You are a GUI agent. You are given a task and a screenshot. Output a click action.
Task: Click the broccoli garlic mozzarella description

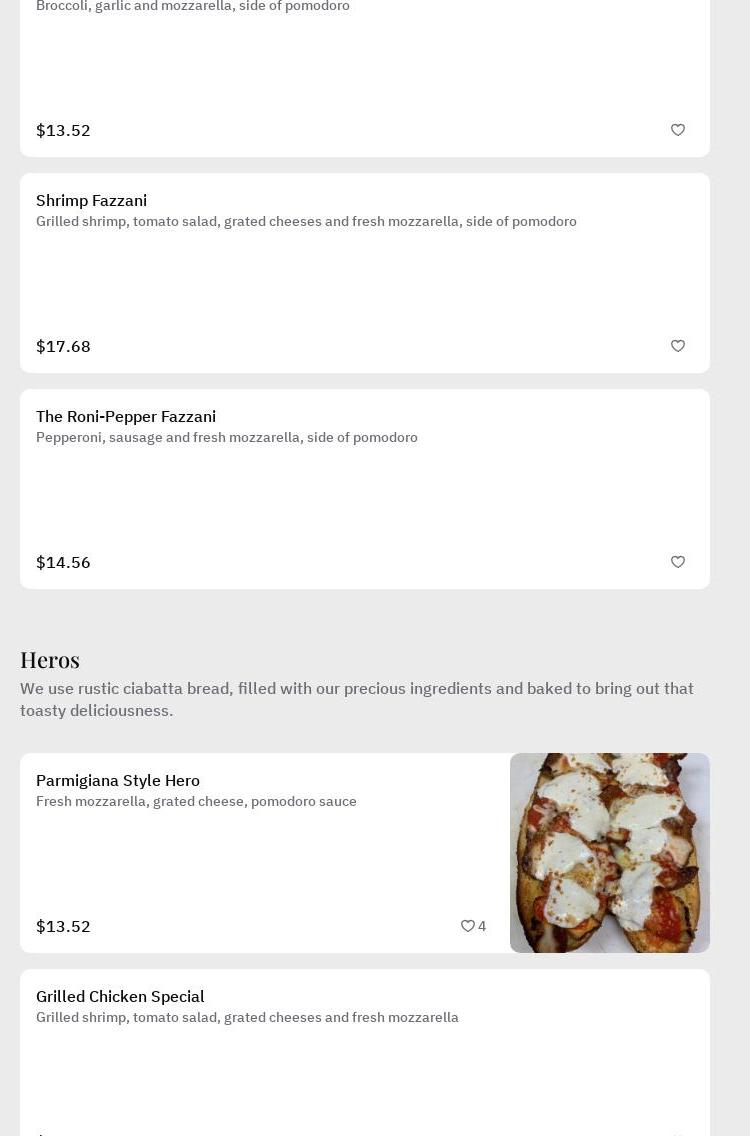[193, 6]
